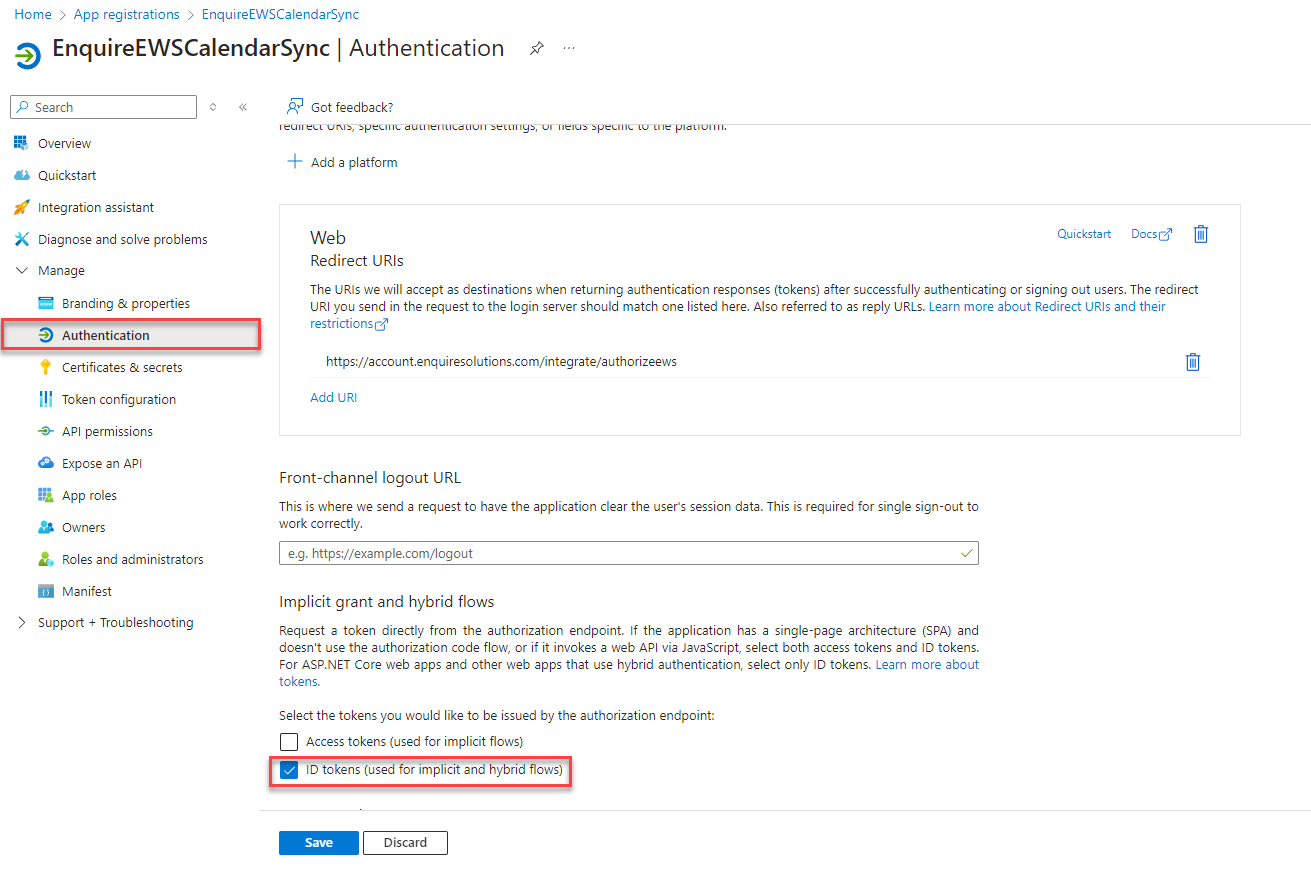Collapse the Manage section in sidebar
Image resolution: width=1311 pixels, height=872 pixels.
click(22, 270)
